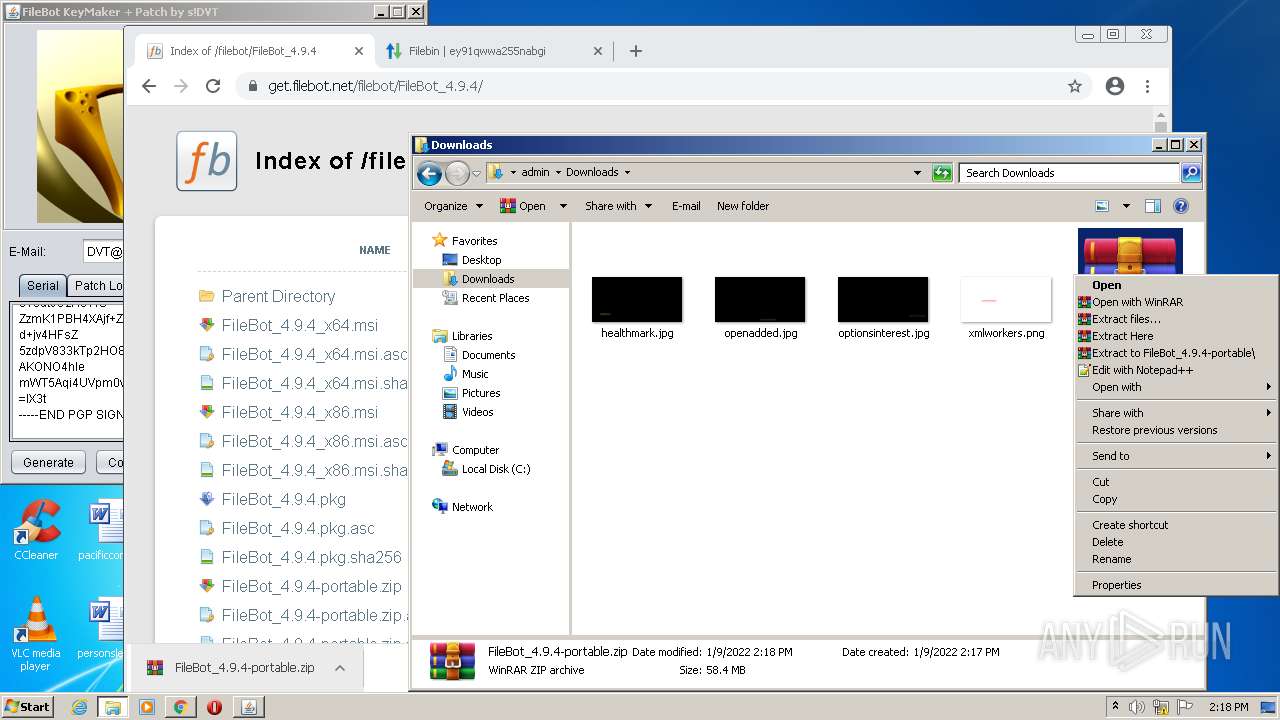Open the FileBot_4.9.4.pkg.sha256 link
This screenshot has width=1280, height=720.
[x=312, y=557]
